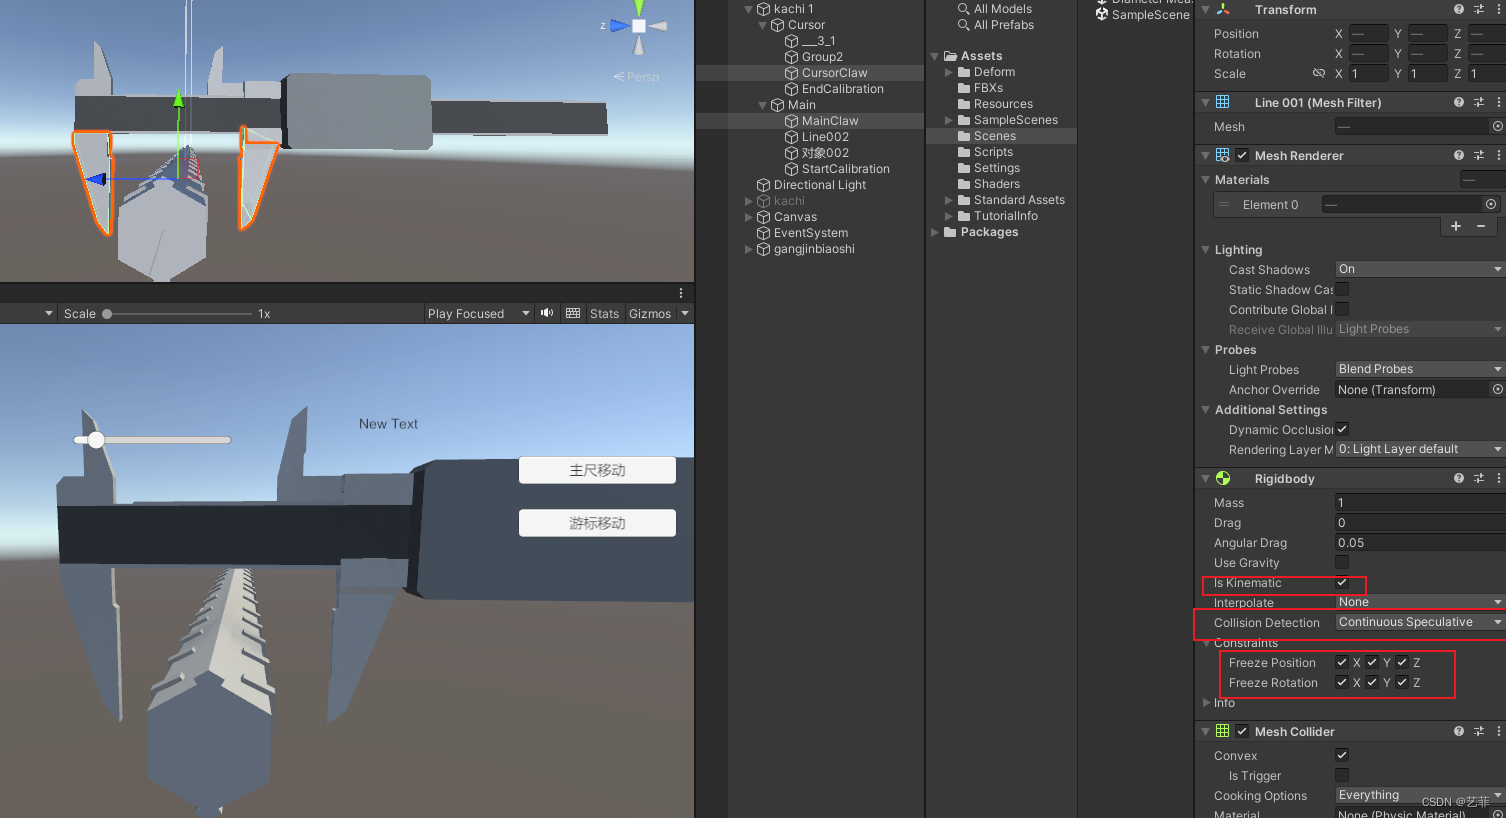Image resolution: width=1506 pixels, height=818 pixels.
Task: Click the help icon on the Rigidbody component
Action: (1458, 478)
